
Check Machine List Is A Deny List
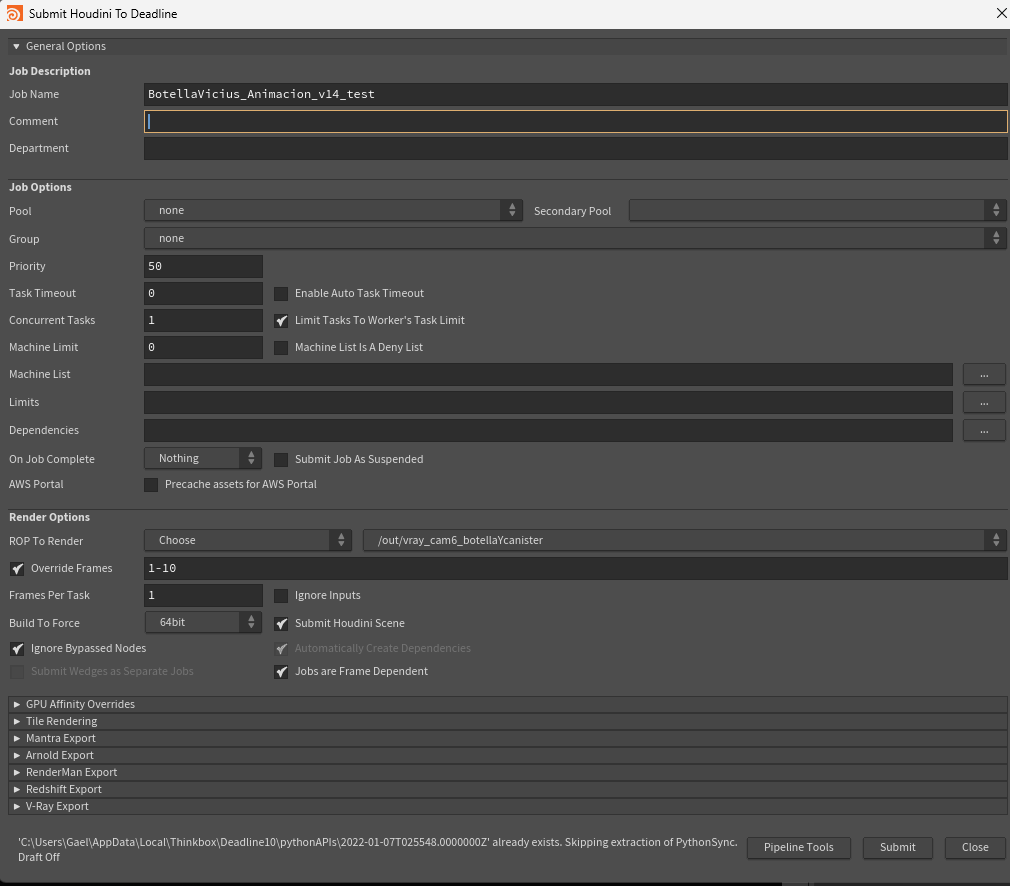coord(281,348)
